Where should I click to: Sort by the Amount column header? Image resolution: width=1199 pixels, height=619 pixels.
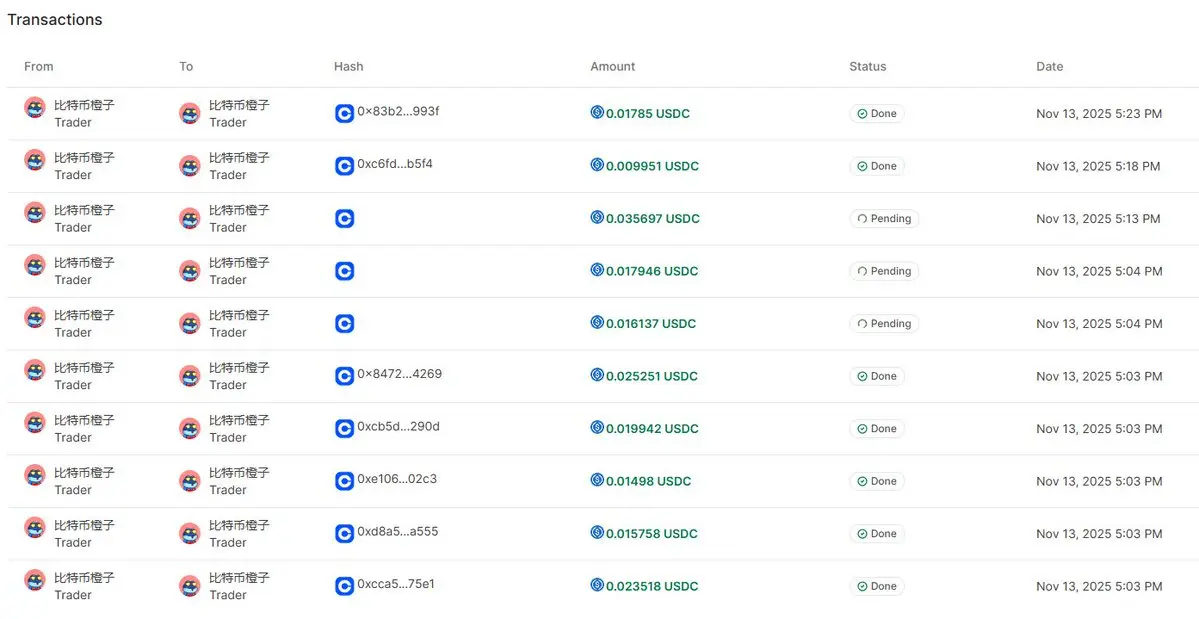point(613,67)
